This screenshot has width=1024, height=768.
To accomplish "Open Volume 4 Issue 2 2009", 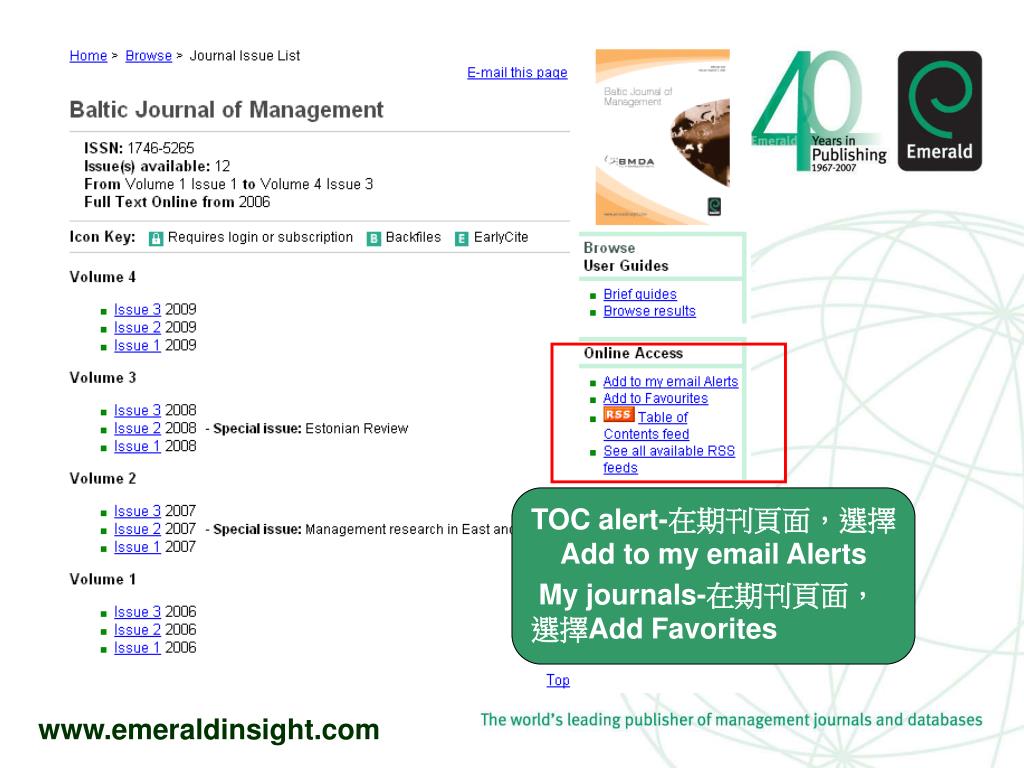I will click(137, 327).
